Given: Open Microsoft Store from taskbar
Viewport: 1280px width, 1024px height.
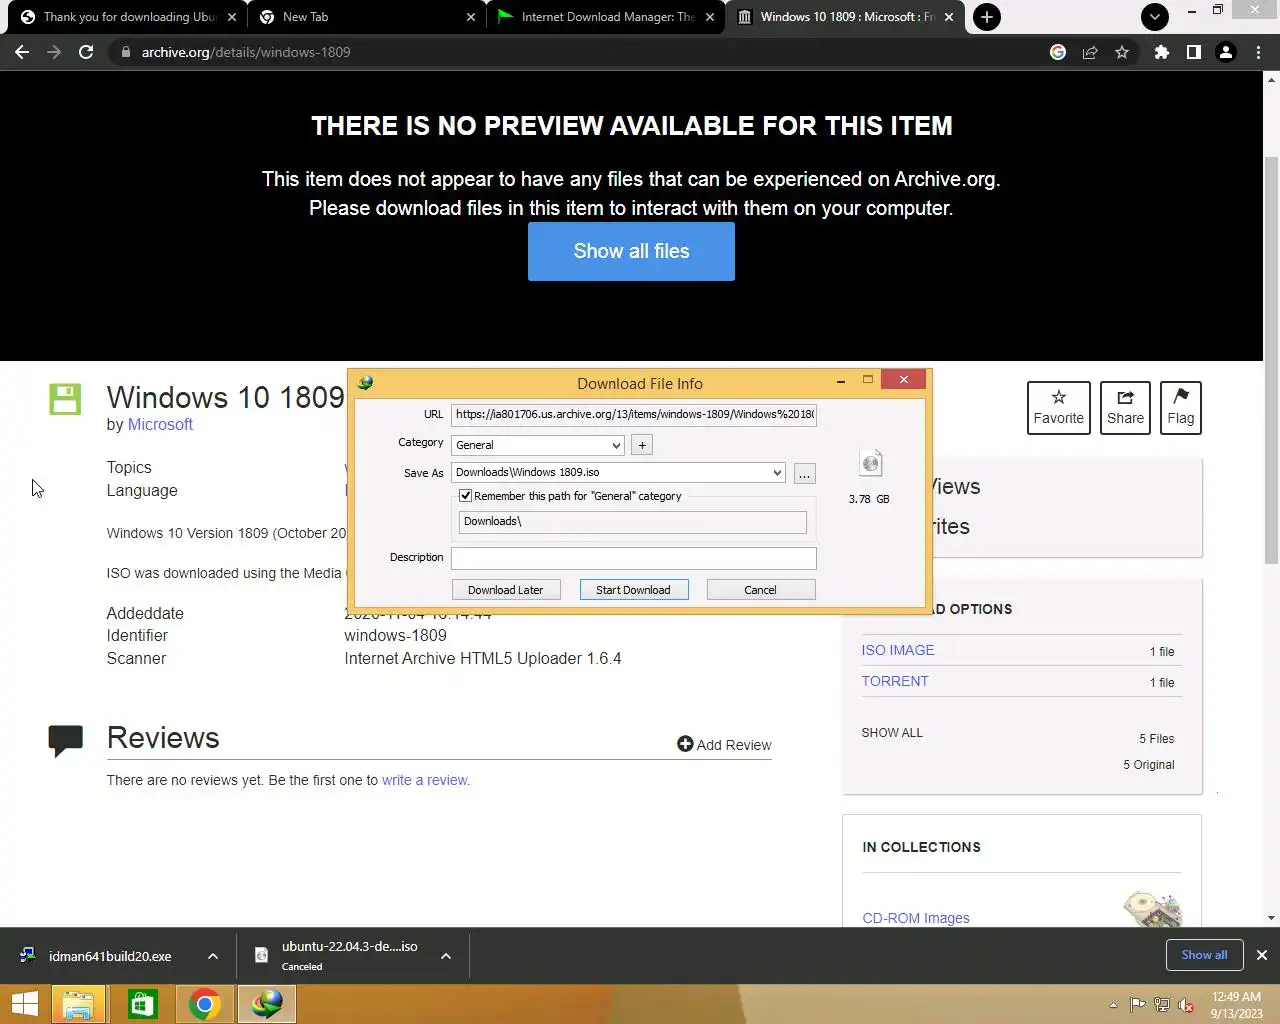Looking at the screenshot, I should click(142, 1004).
